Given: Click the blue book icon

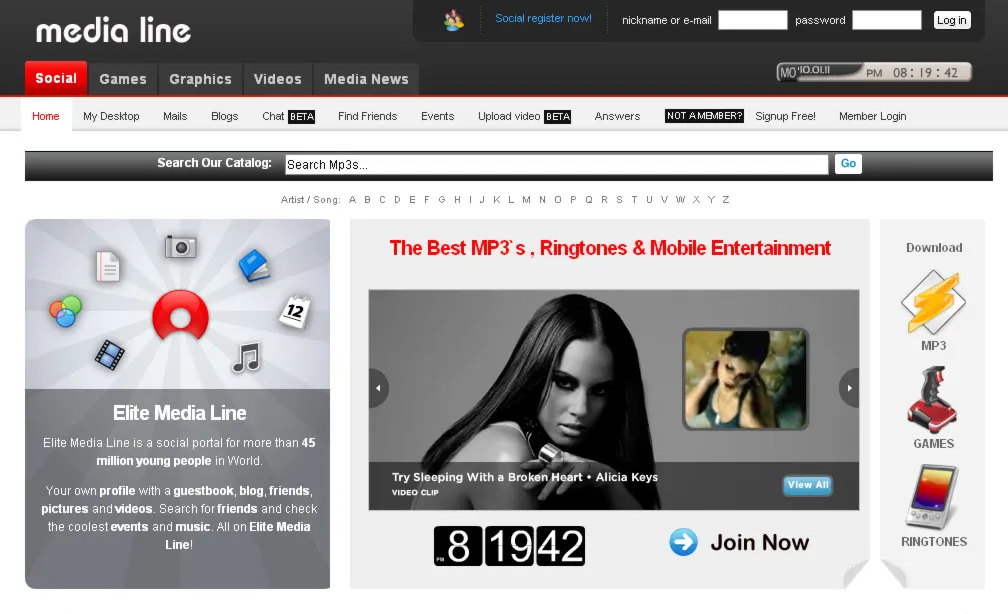Looking at the screenshot, I should coord(255,265).
